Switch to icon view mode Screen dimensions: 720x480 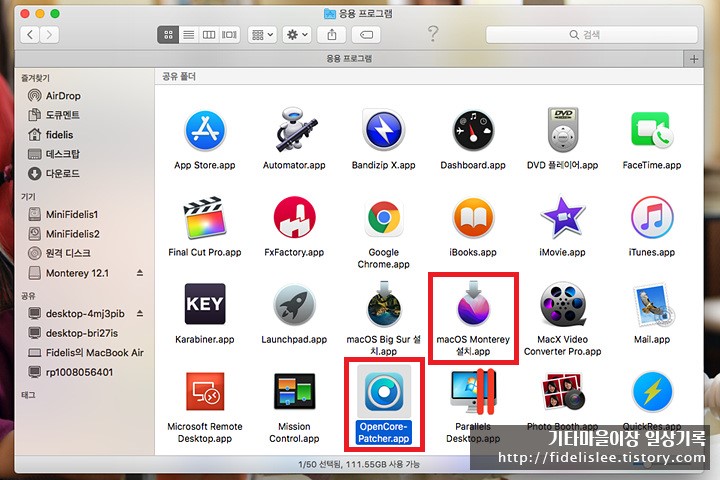[x=168, y=34]
